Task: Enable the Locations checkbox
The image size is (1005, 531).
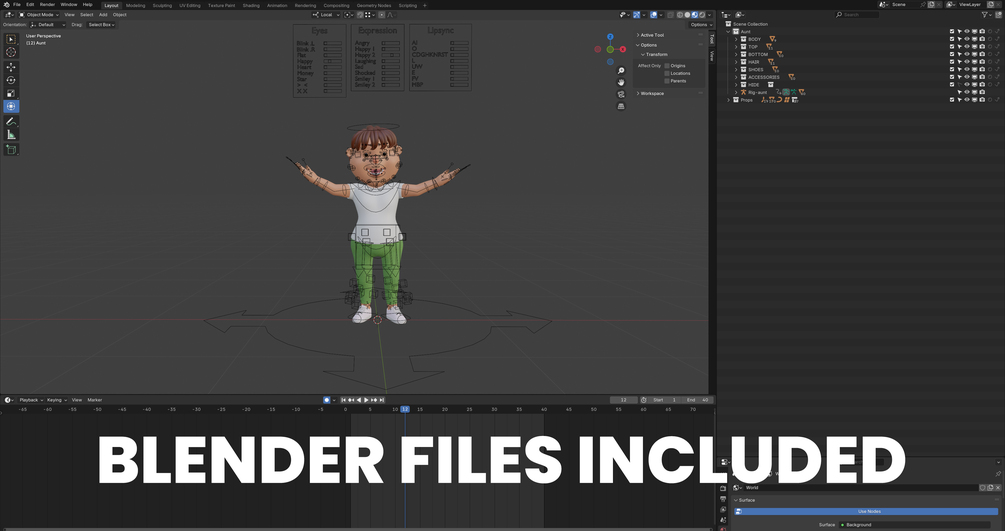Action: pos(667,73)
